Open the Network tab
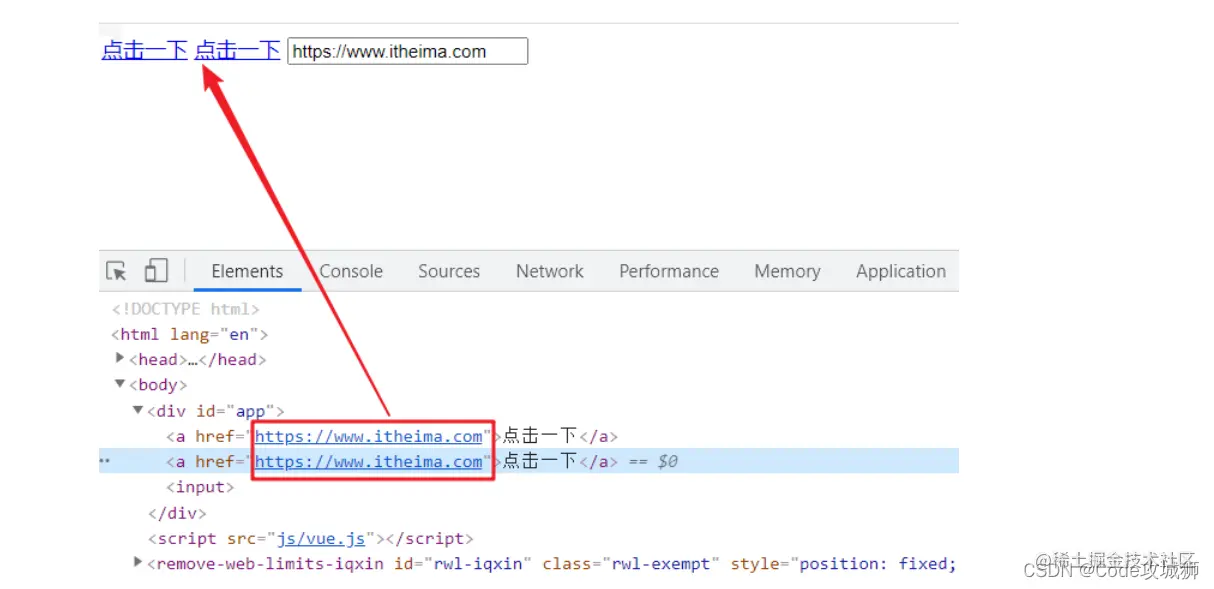The image size is (1214, 589). pyautogui.click(x=550, y=271)
